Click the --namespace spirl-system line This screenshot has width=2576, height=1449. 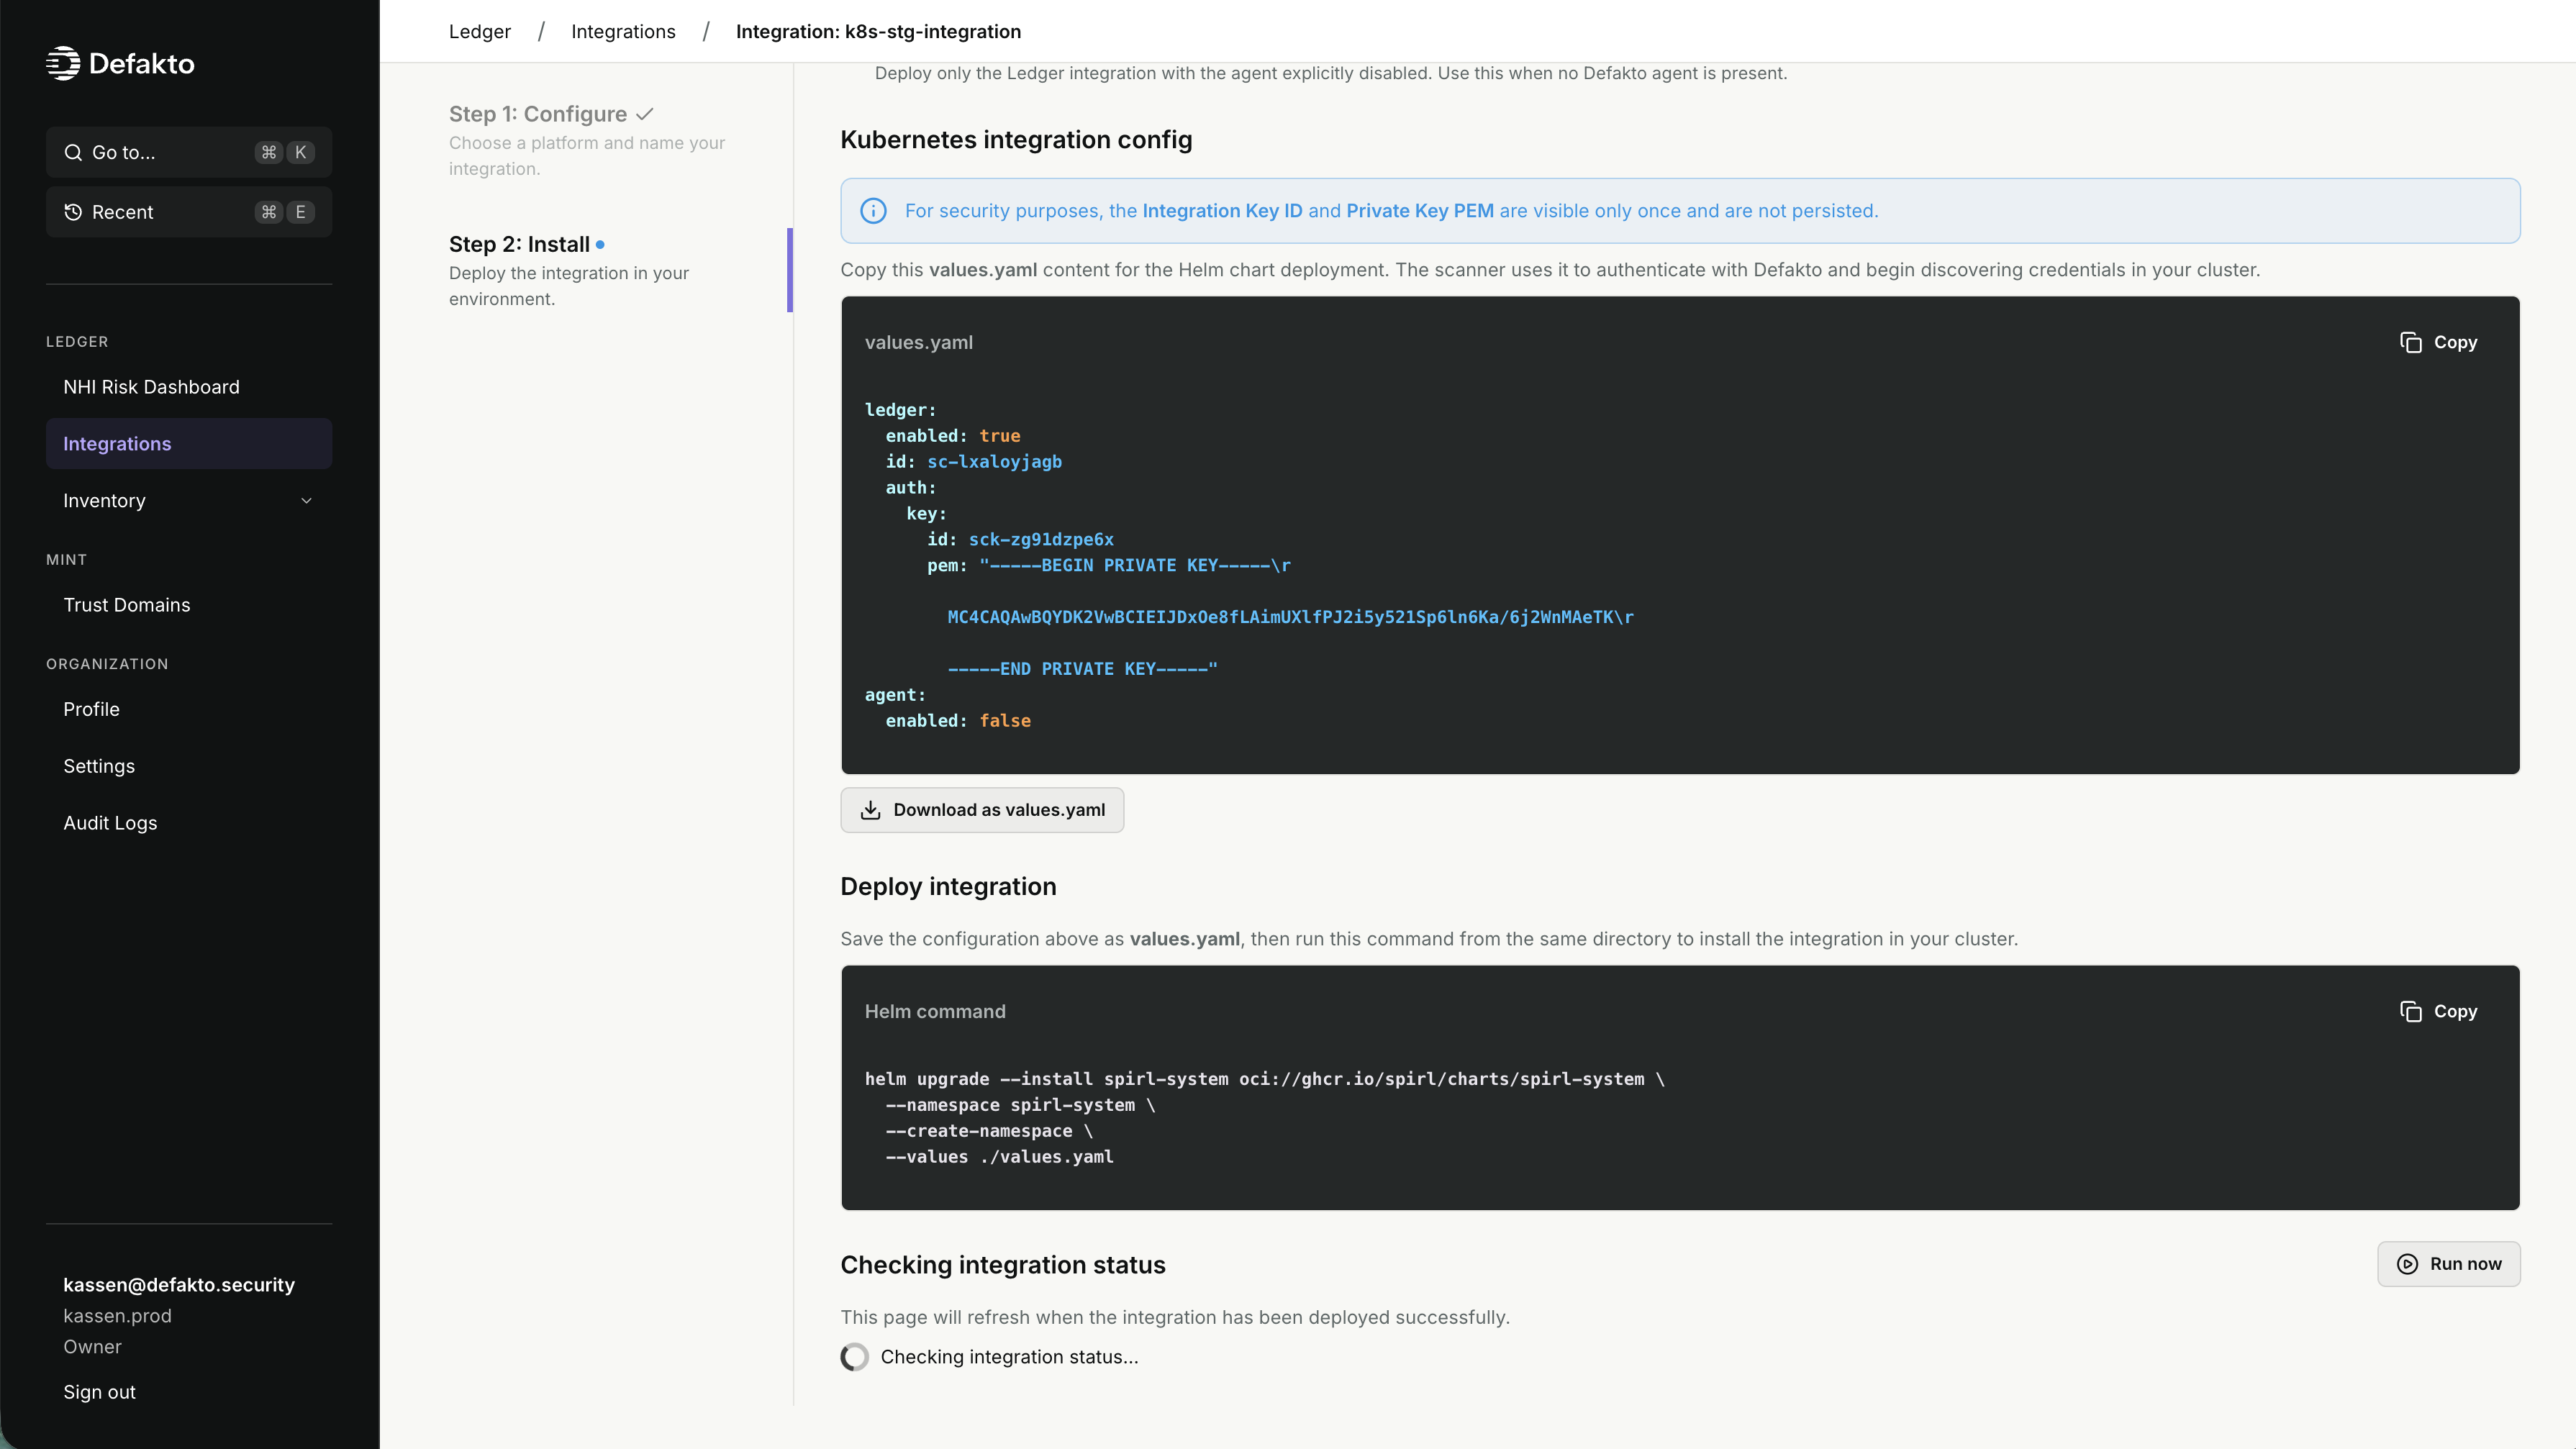[1020, 1105]
